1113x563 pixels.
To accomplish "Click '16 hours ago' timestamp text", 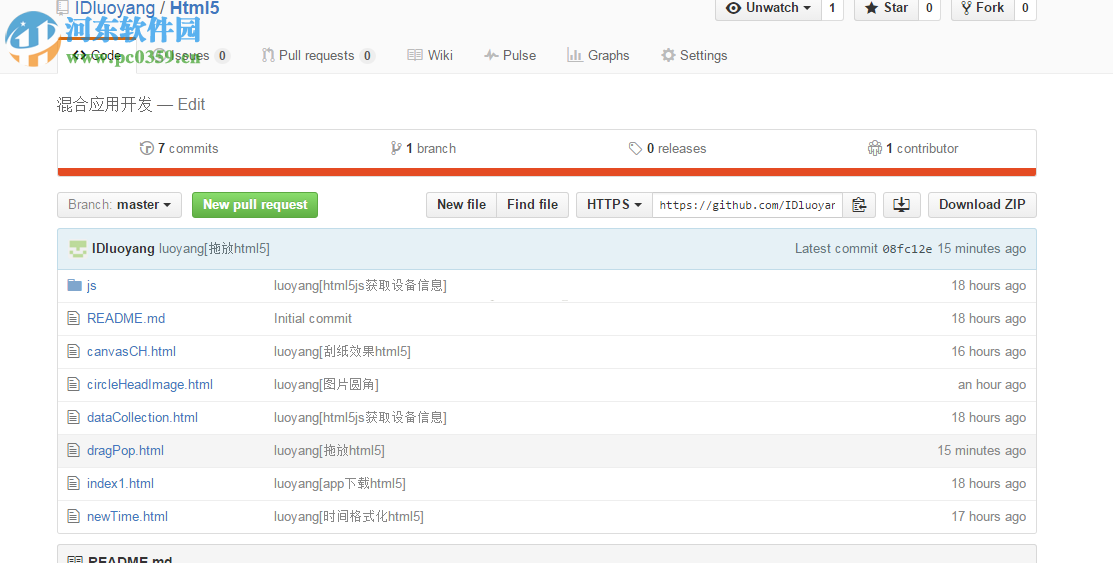I will [x=989, y=351].
